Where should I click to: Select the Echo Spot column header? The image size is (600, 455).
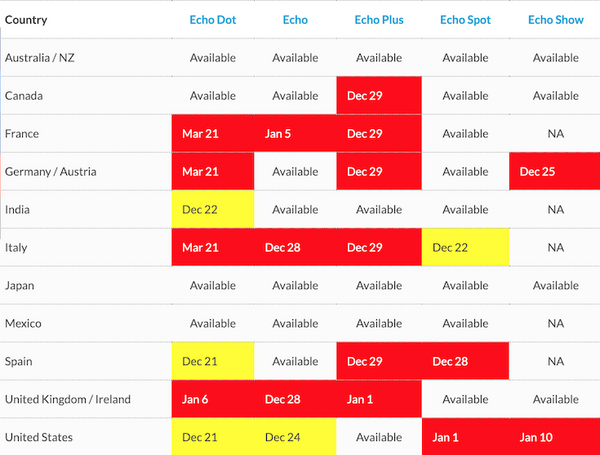pyautogui.click(x=465, y=20)
